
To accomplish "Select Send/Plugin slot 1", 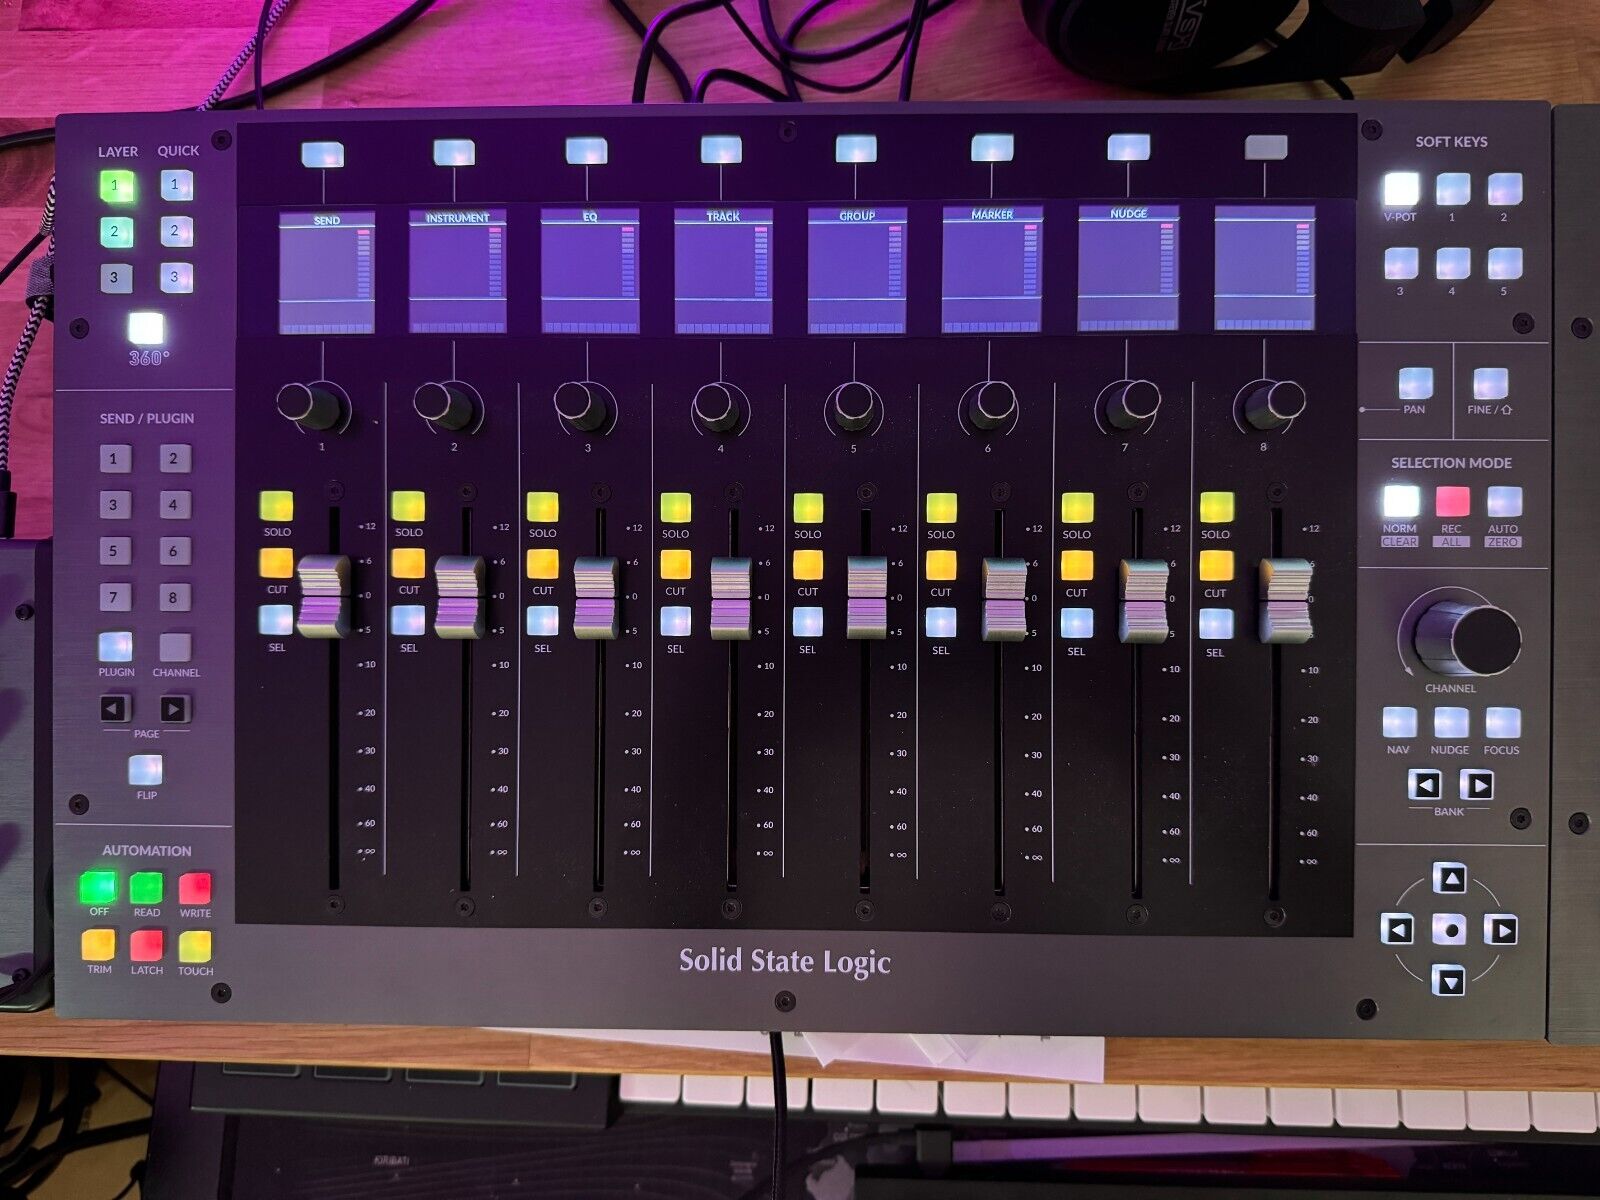I will (x=114, y=459).
